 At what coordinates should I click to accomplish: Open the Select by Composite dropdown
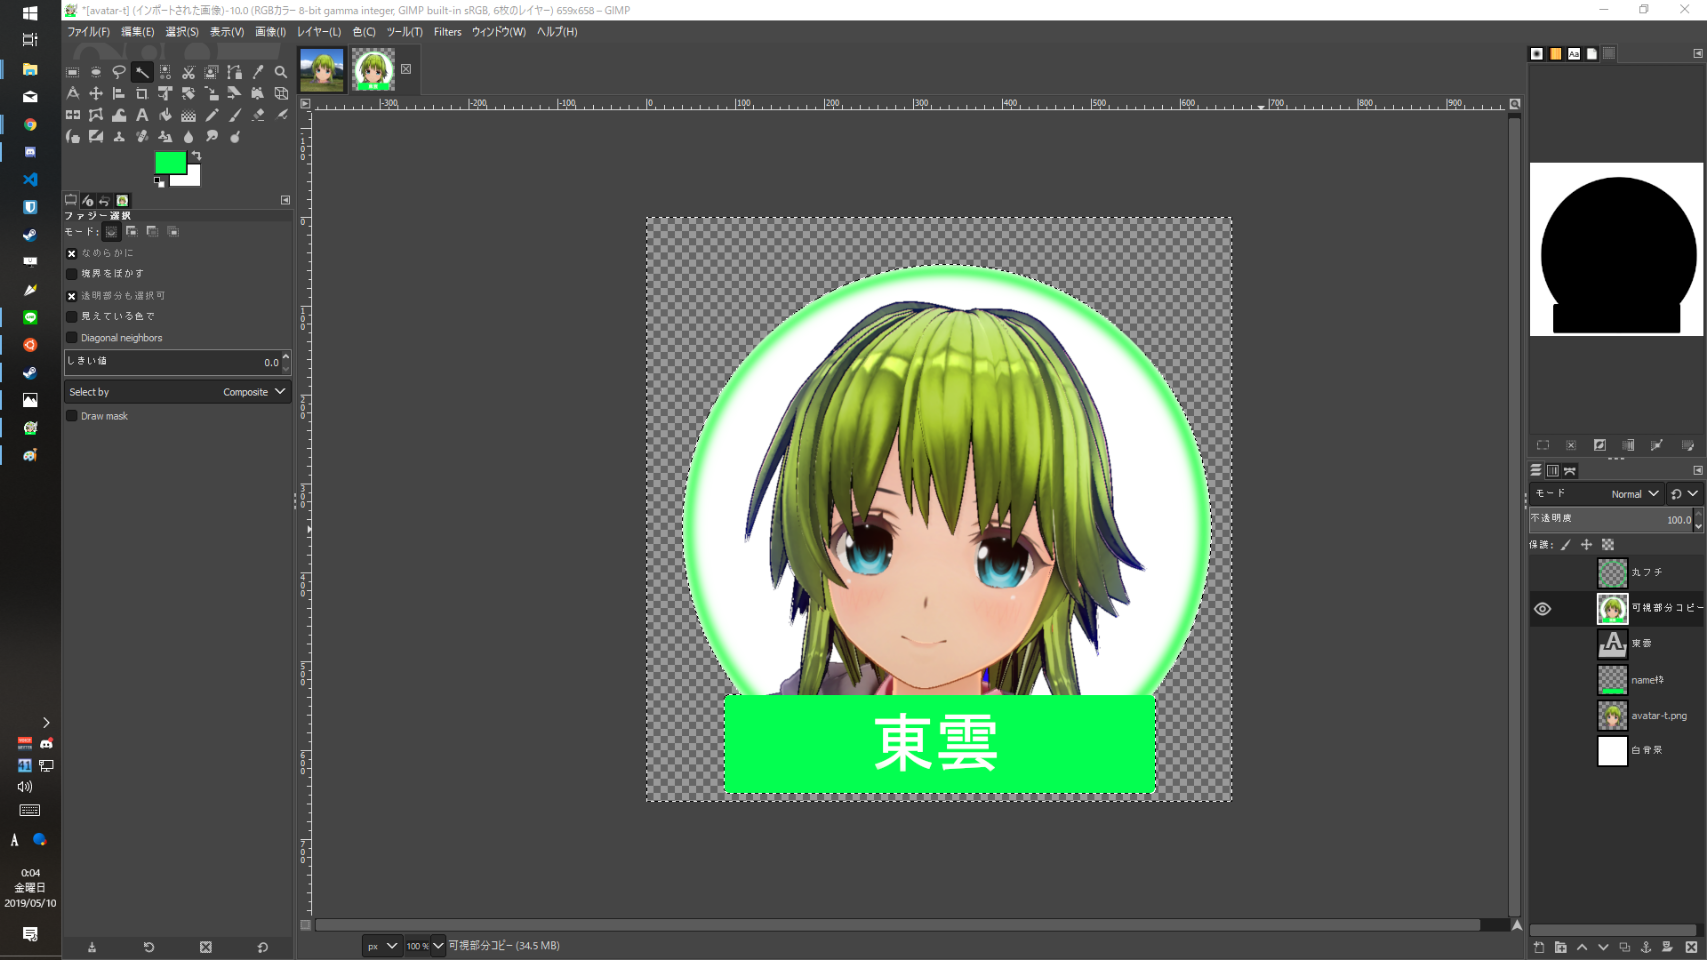click(178, 392)
